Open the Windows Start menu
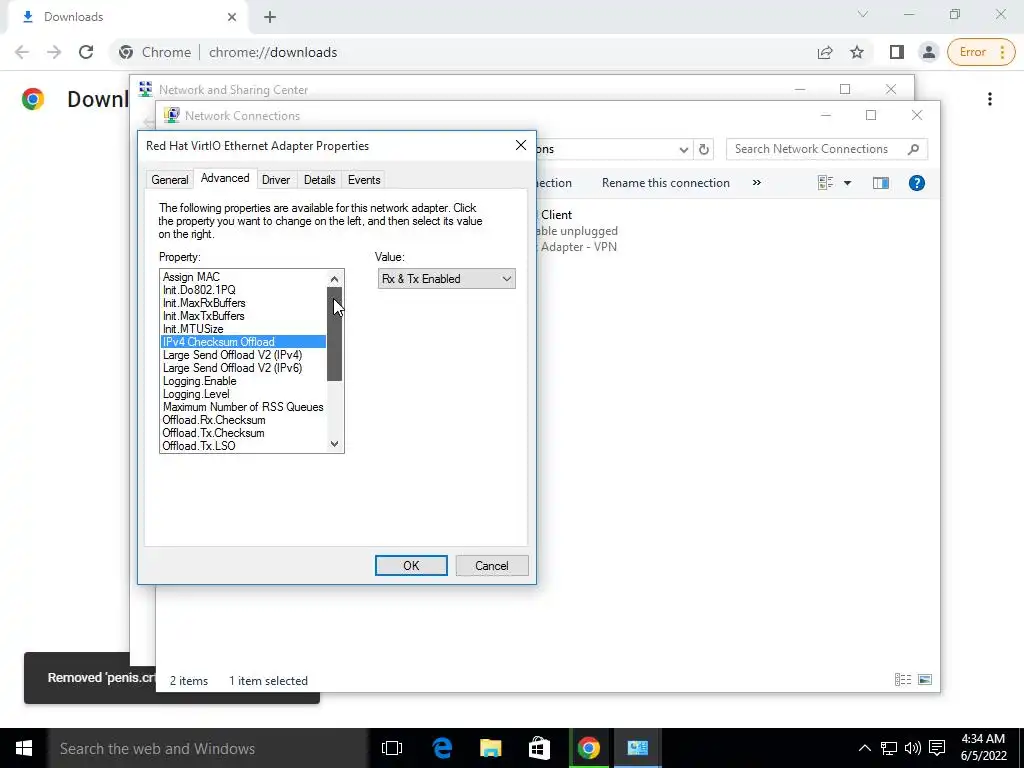The width and height of the screenshot is (1024, 768). tap(24, 748)
